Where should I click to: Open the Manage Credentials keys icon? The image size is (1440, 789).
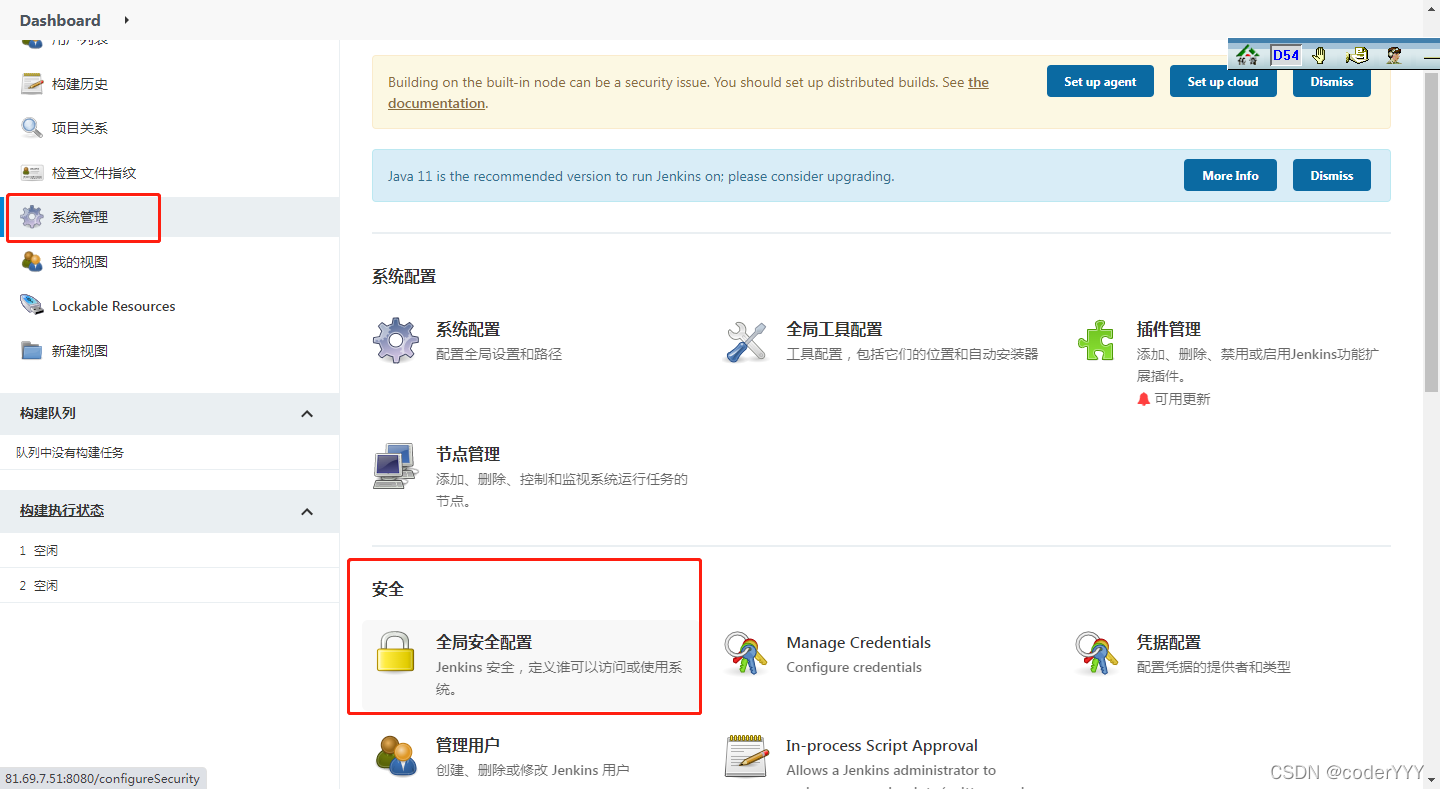(746, 654)
